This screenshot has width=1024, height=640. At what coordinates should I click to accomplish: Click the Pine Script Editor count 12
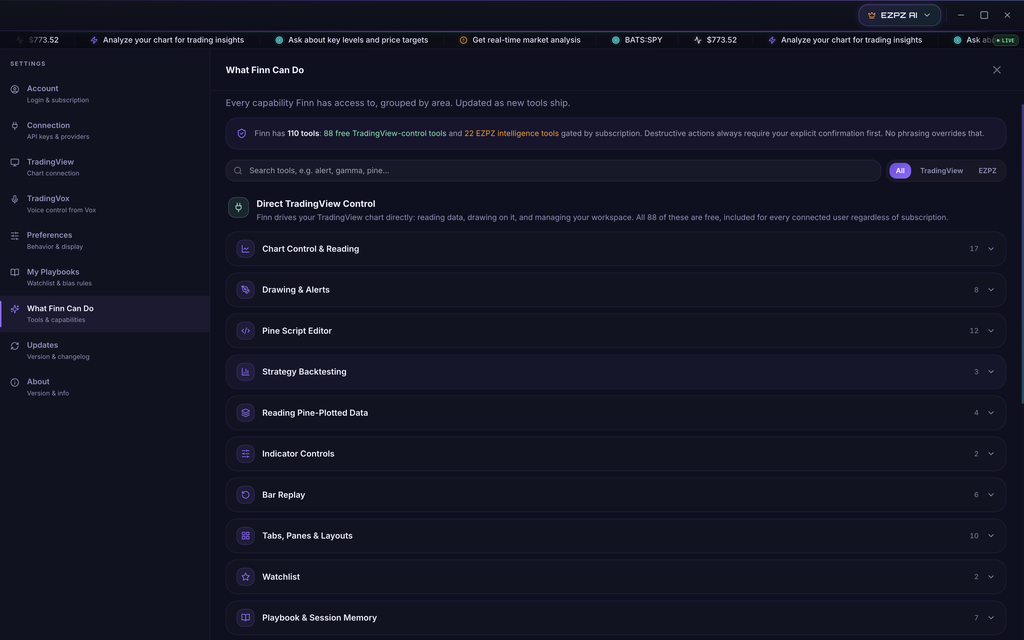(974, 331)
